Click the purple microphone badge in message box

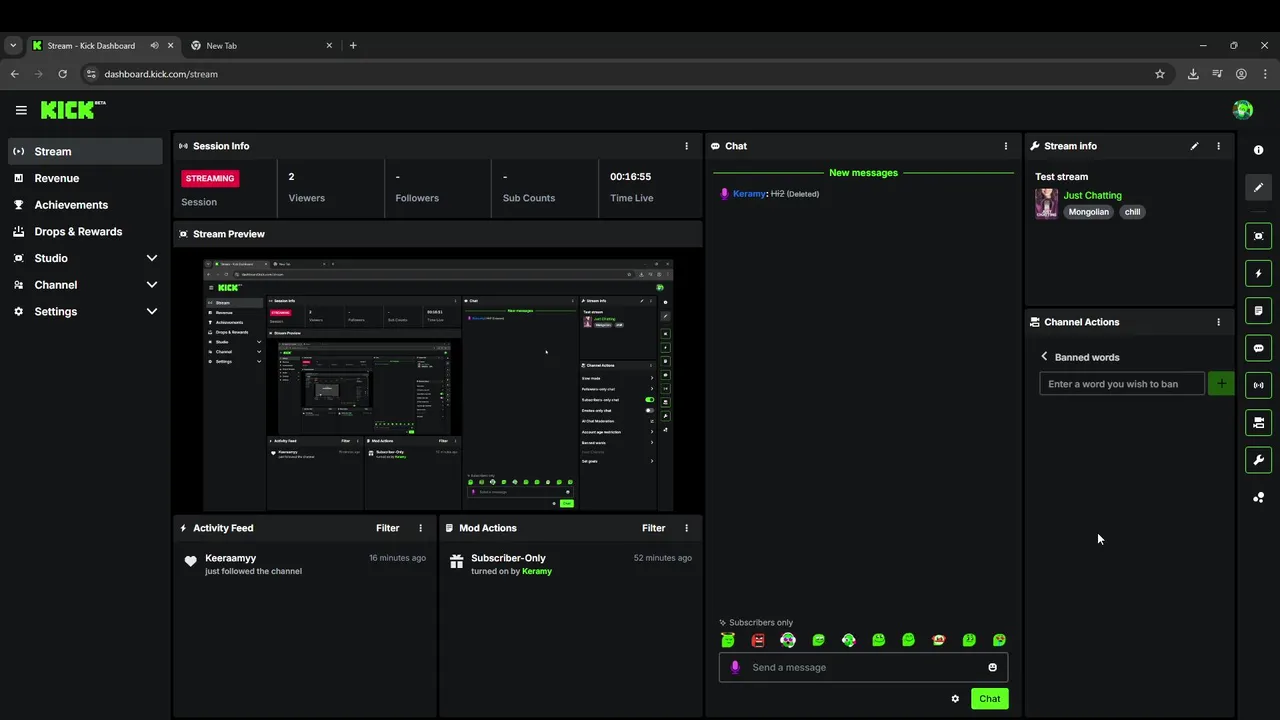click(x=735, y=667)
